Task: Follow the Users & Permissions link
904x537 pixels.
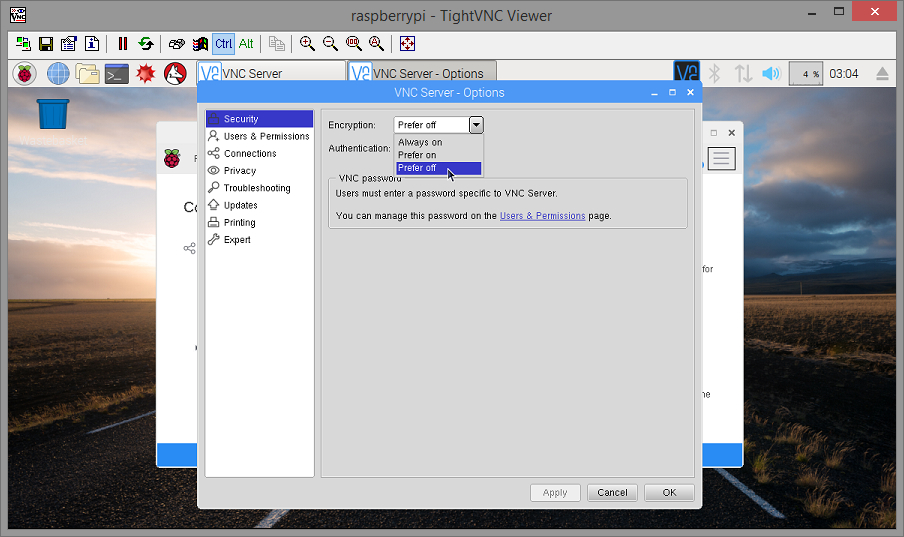Action: pos(543,216)
